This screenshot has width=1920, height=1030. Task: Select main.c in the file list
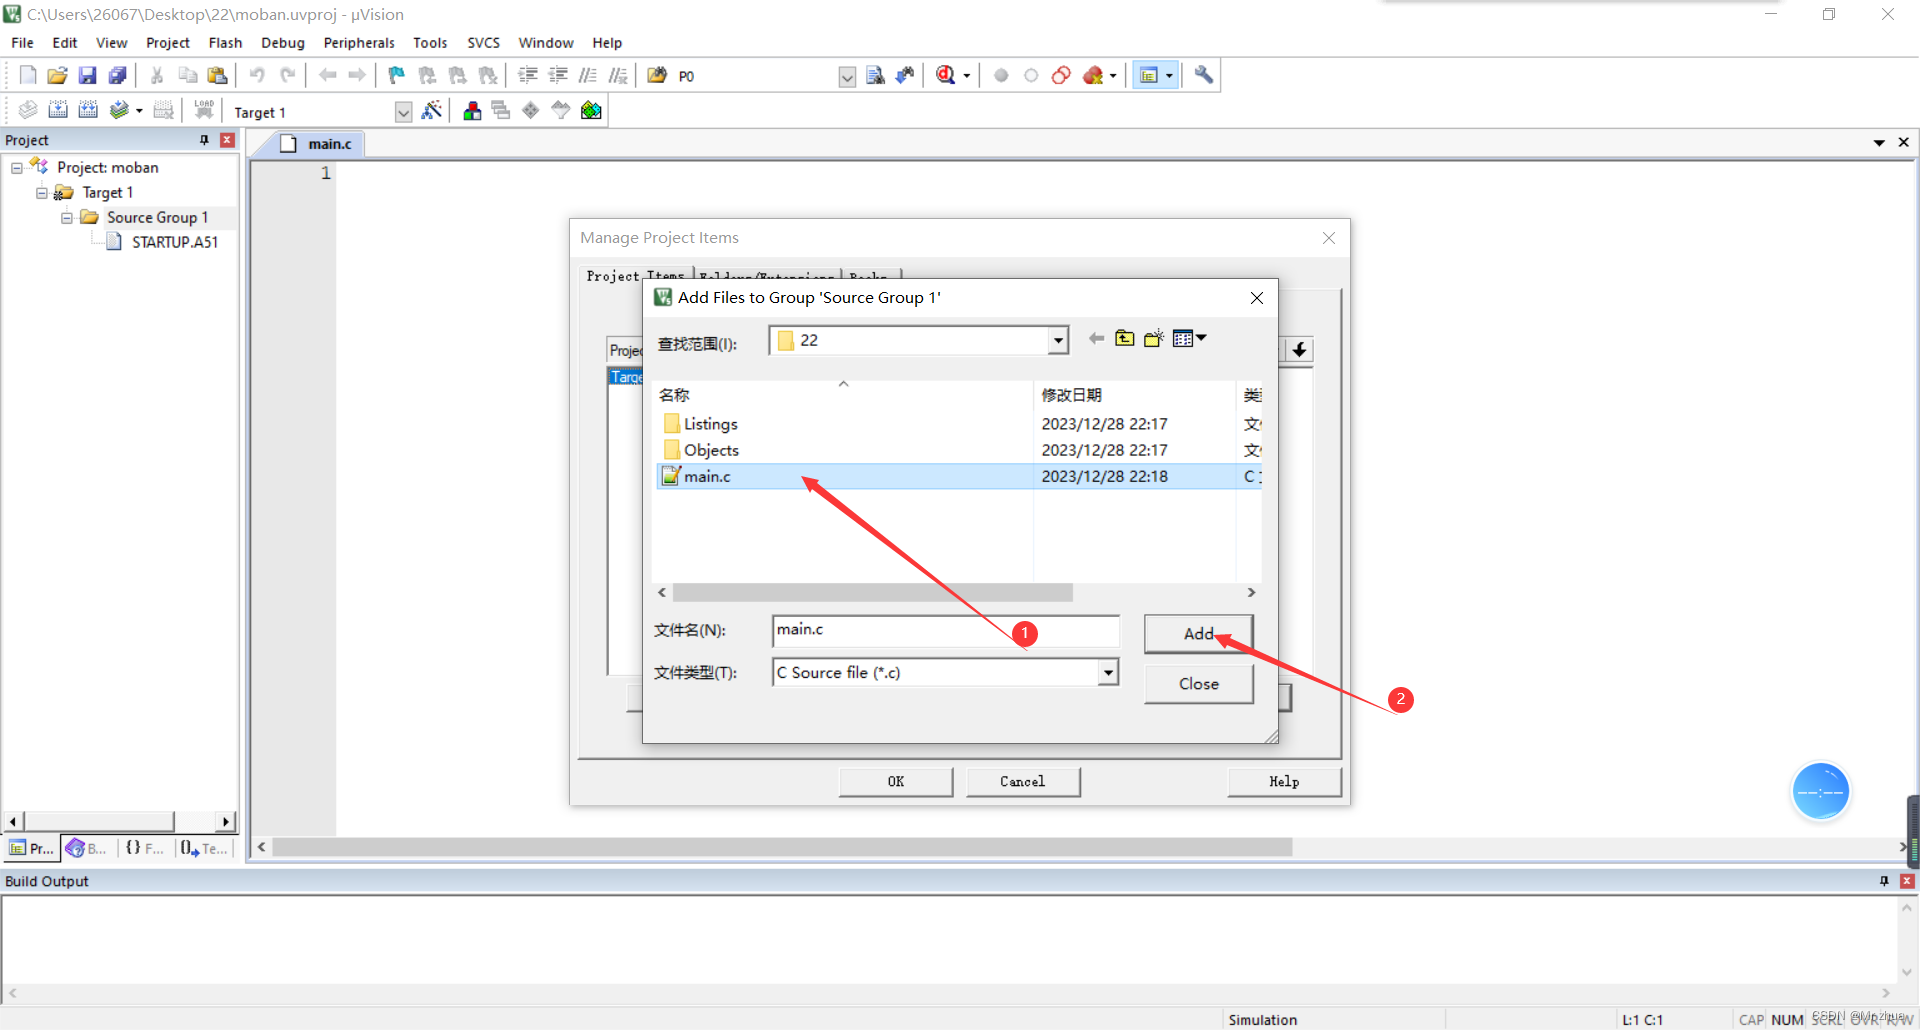(x=957, y=476)
